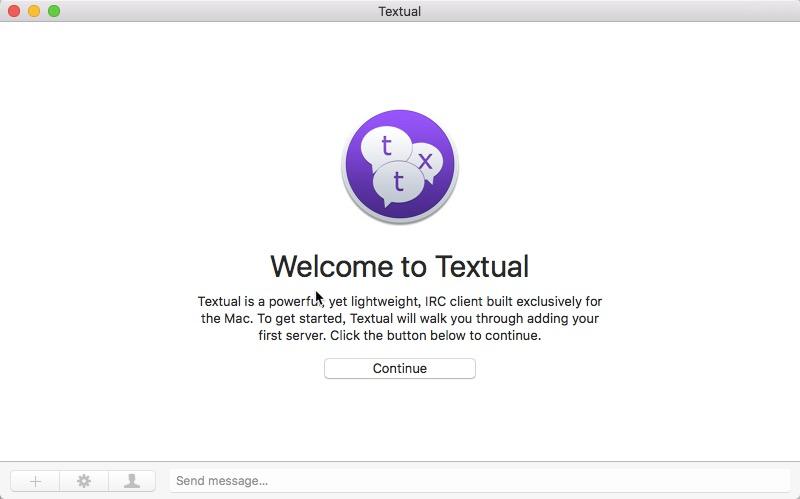Focus the Send message input field

click(x=480, y=481)
